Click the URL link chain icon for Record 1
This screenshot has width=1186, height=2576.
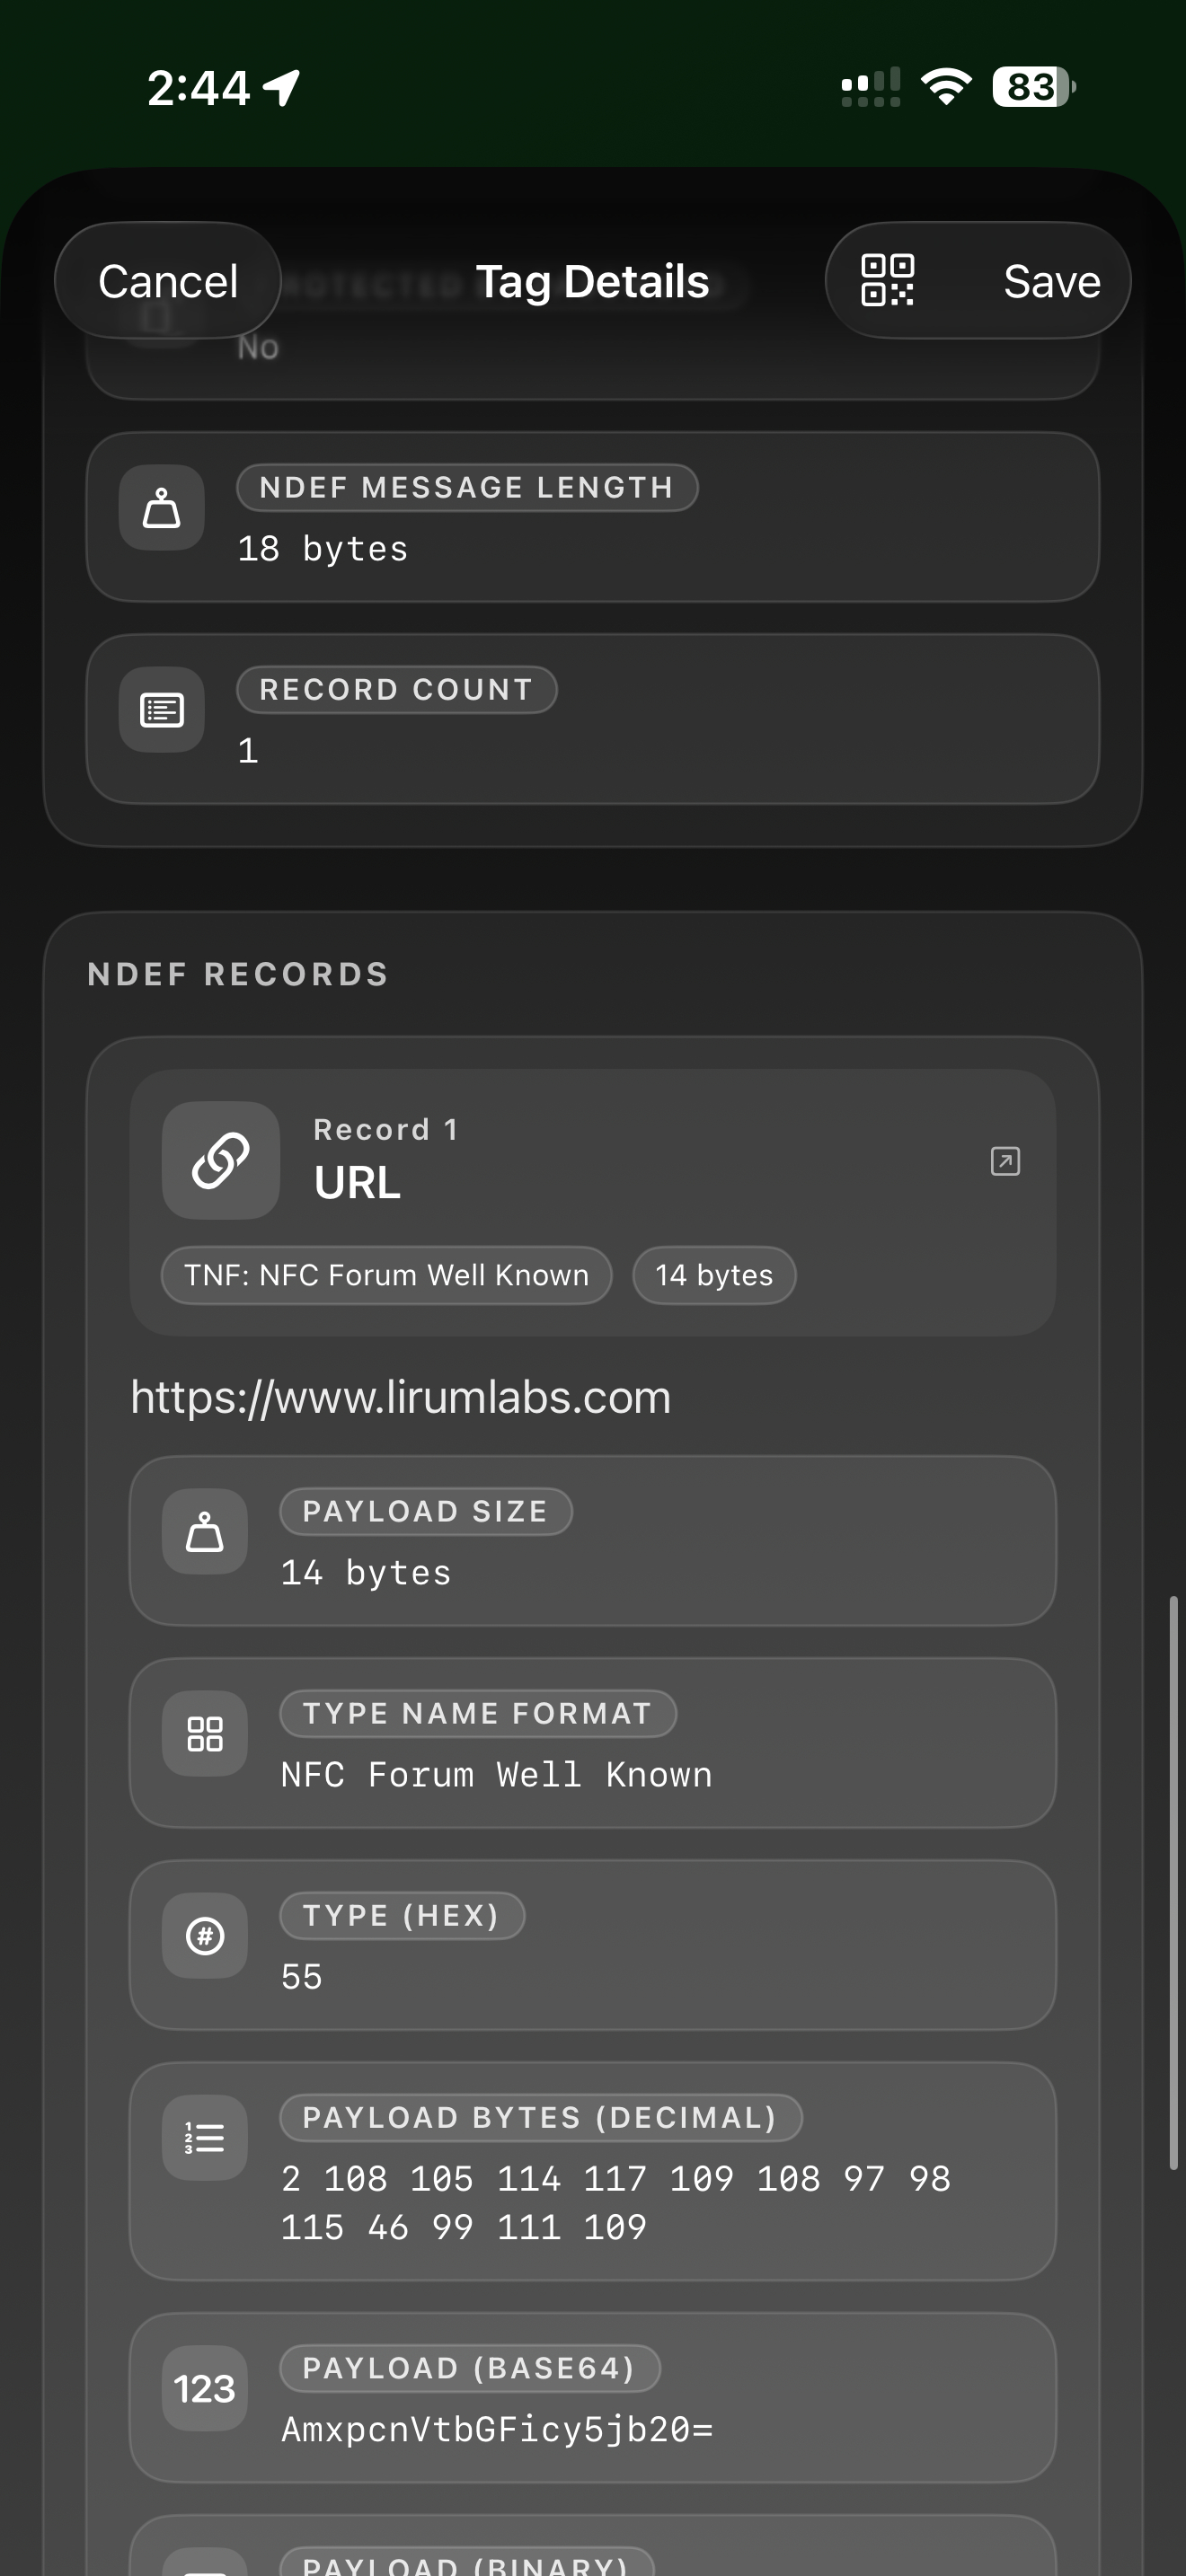(x=220, y=1159)
